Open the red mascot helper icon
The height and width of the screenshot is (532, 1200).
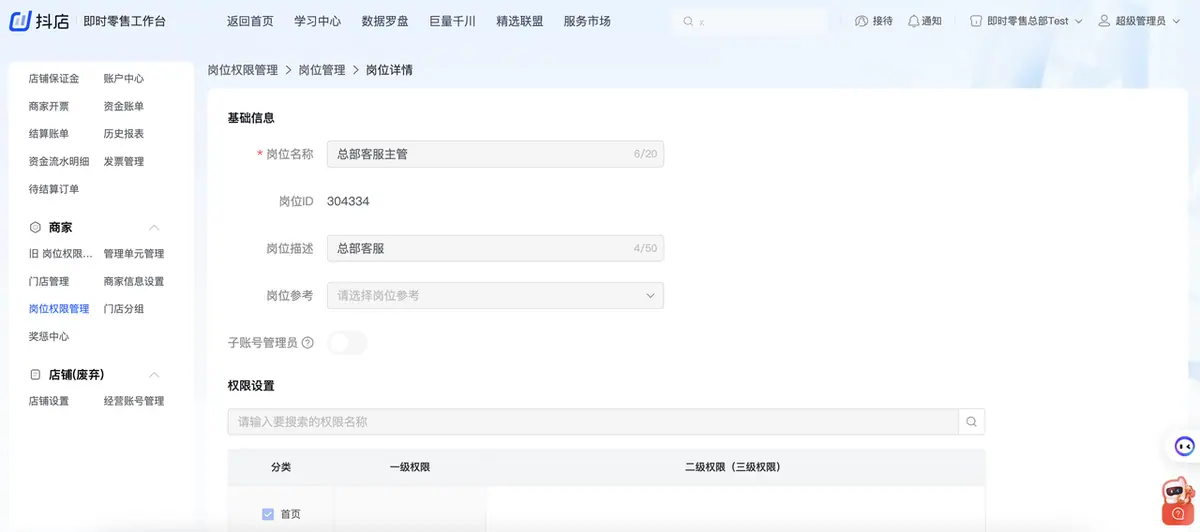1177,499
